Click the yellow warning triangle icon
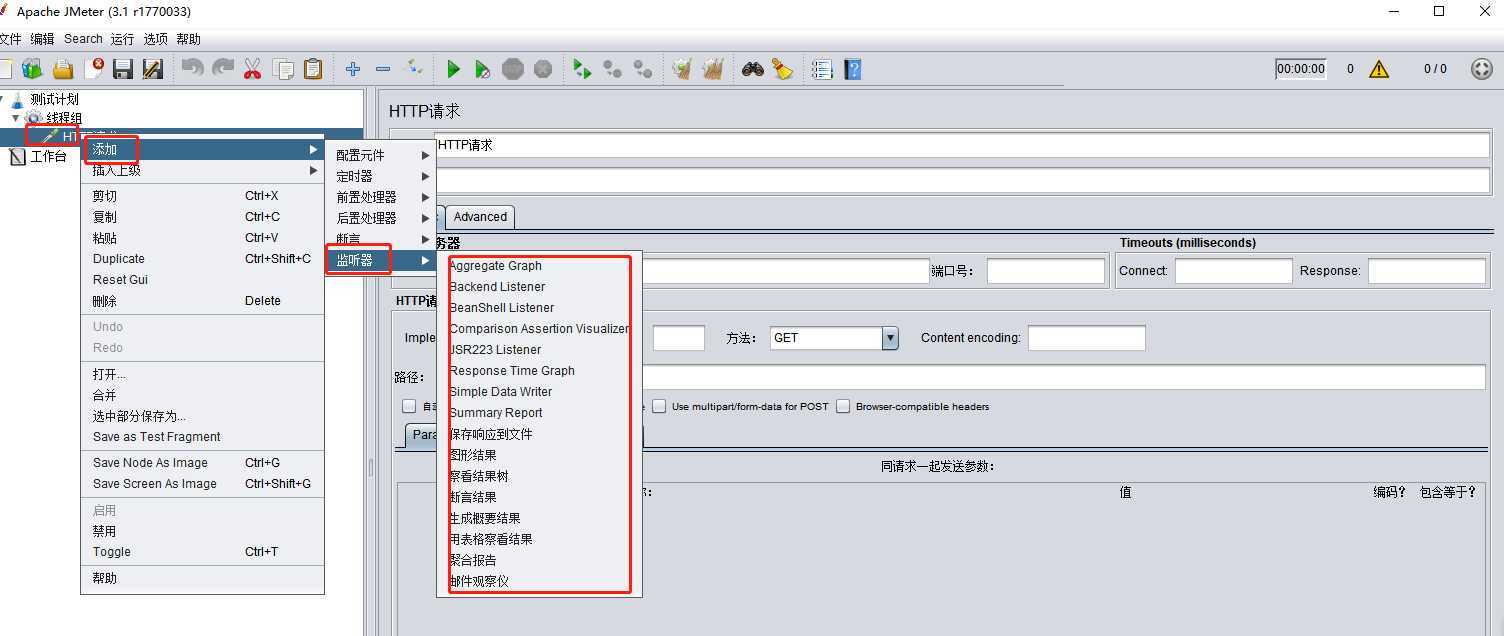Image resolution: width=1504 pixels, height=636 pixels. (x=1379, y=69)
